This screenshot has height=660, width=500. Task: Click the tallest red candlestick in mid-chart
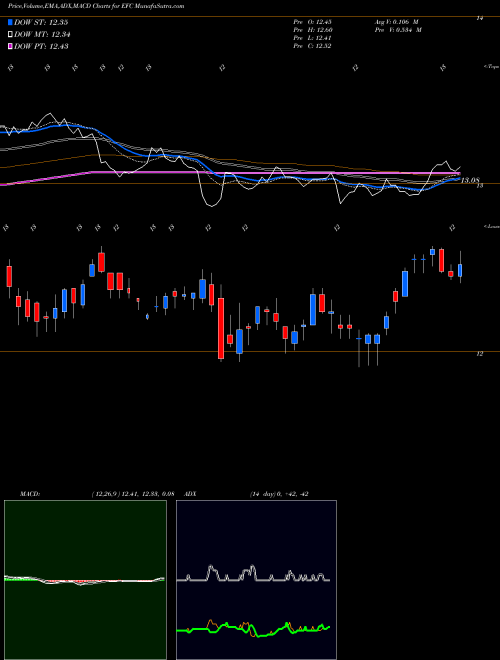221,328
